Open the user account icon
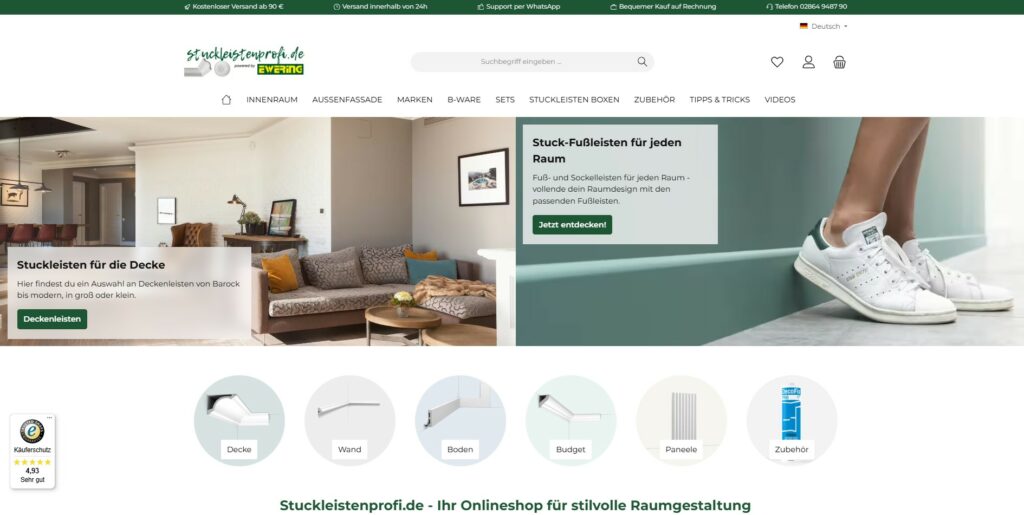1024x515 pixels. [808, 62]
